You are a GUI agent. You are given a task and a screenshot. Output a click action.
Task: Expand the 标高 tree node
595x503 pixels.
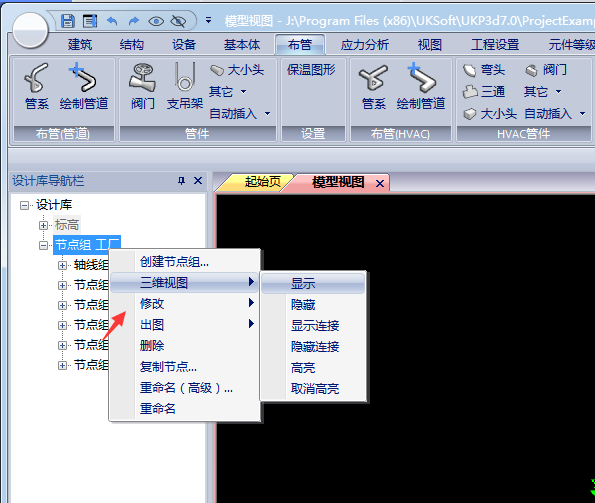pos(43,225)
